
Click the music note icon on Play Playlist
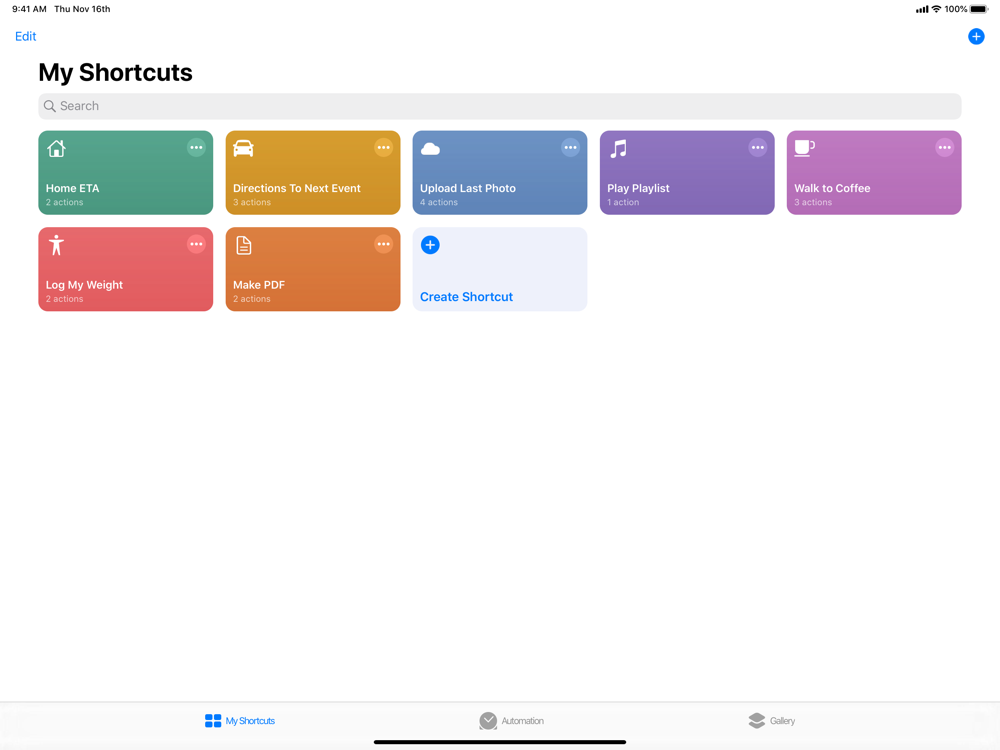coord(618,149)
